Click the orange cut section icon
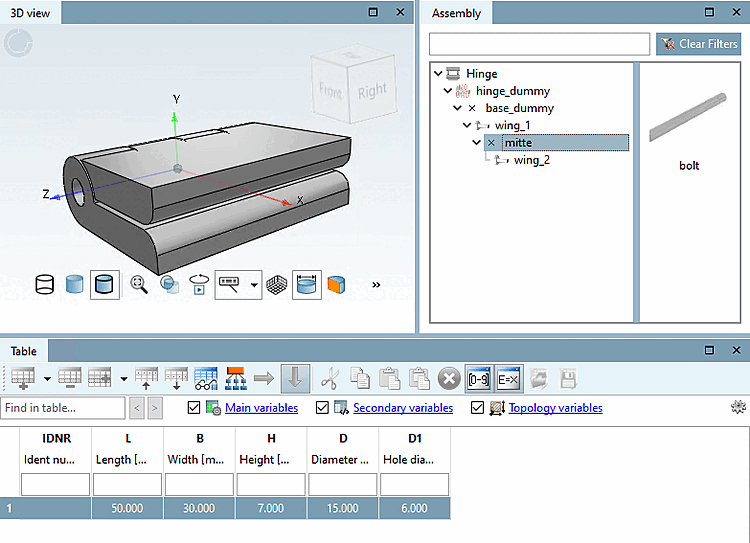This screenshot has width=750, height=543. pyautogui.click(x=337, y=284)
